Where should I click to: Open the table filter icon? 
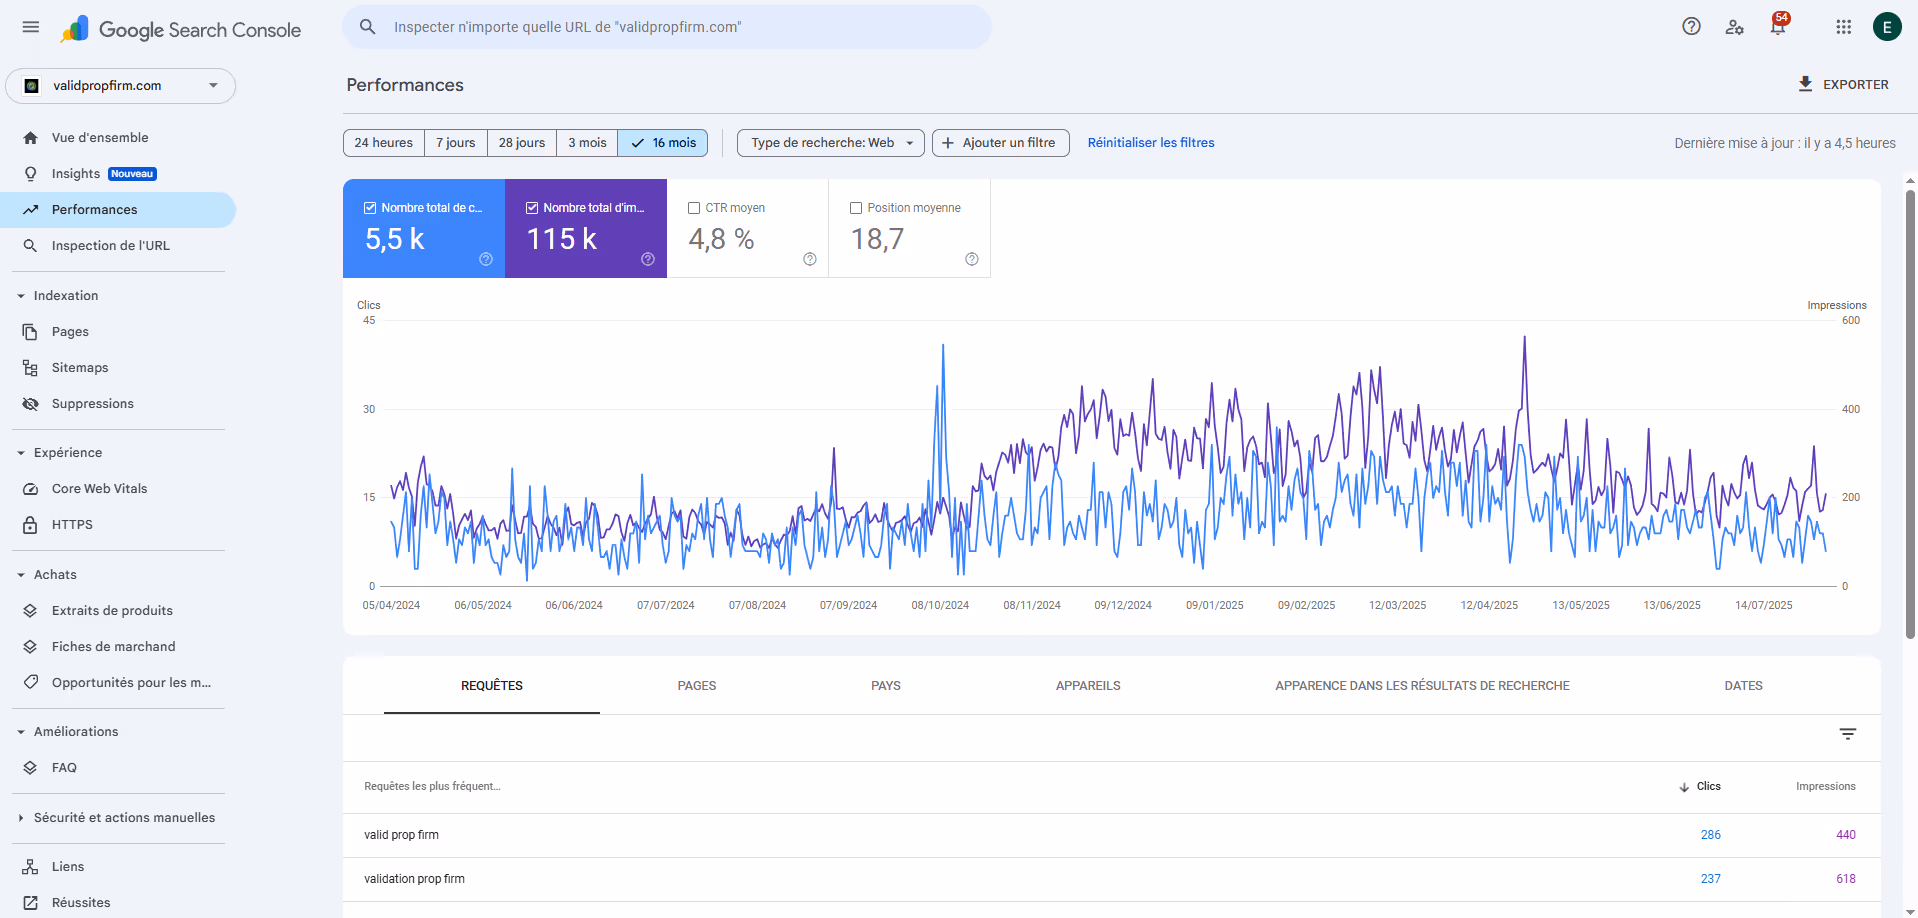(x=1847, y=734)
